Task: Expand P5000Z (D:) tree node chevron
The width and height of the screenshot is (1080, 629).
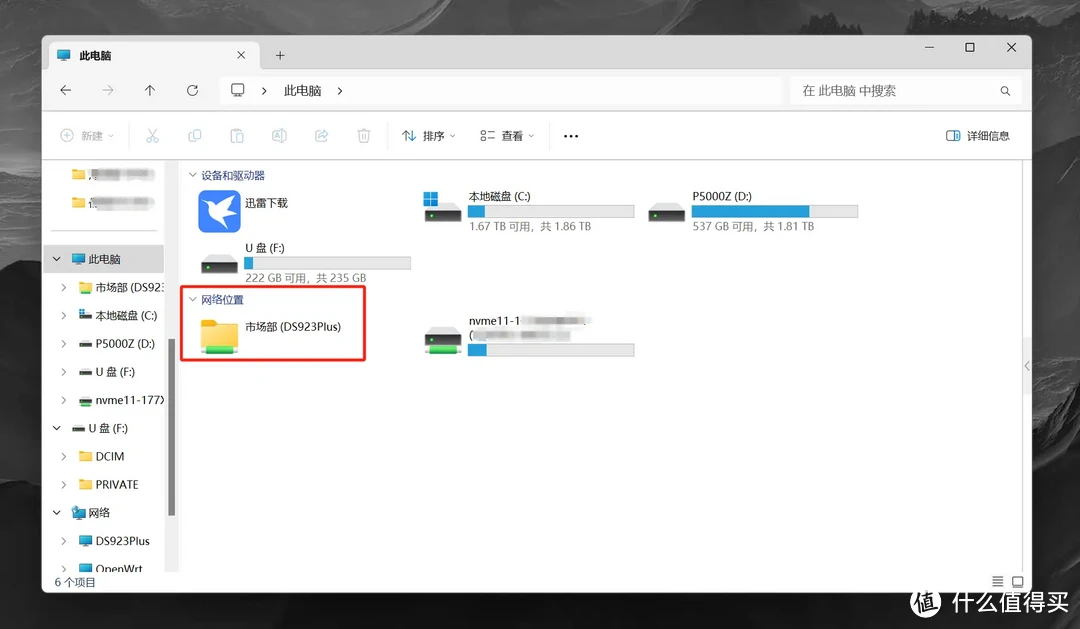Action: [x=63, y=344]
